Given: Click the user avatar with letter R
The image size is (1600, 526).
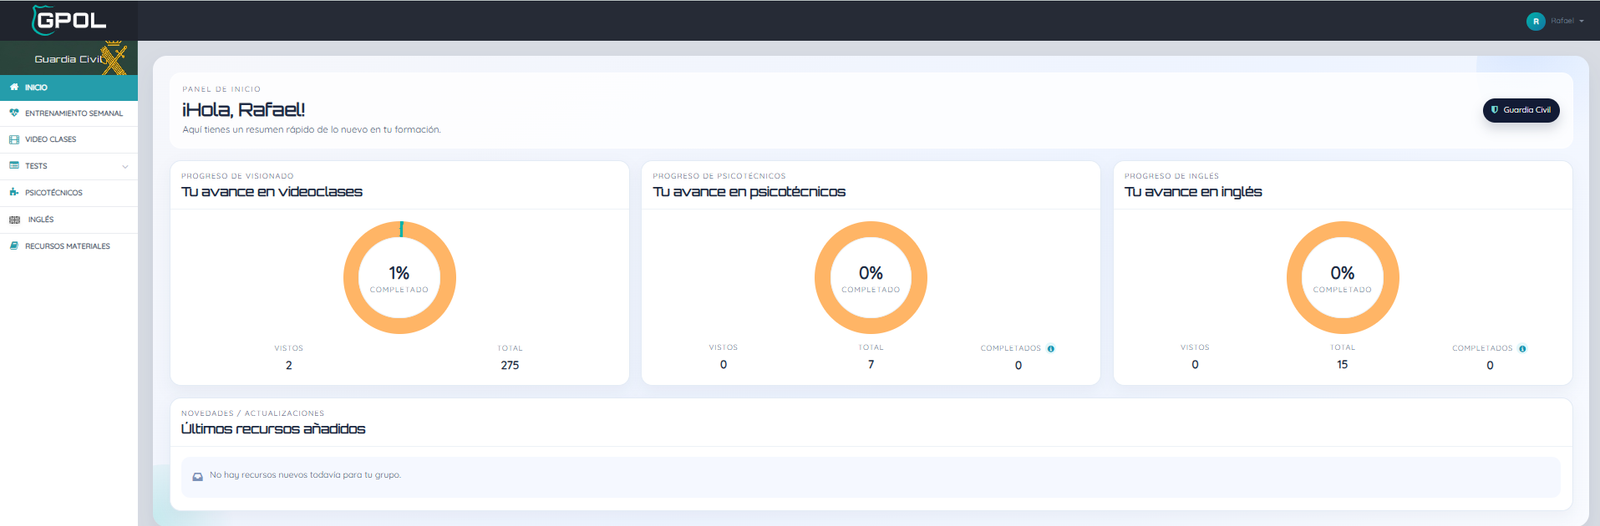Looking at the screenshot, I should point(1536,21).
